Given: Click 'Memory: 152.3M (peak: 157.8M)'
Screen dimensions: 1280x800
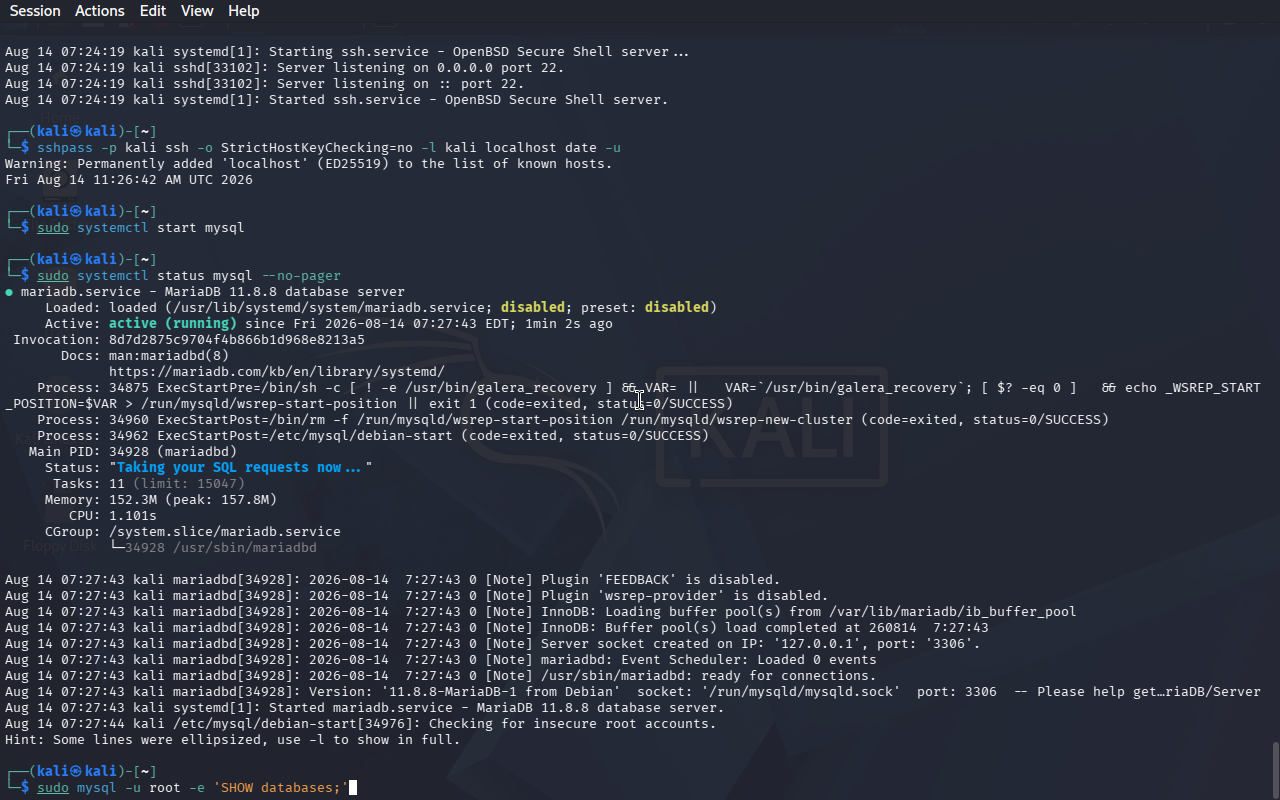Looking at the screenshot, I should point(161,500).
